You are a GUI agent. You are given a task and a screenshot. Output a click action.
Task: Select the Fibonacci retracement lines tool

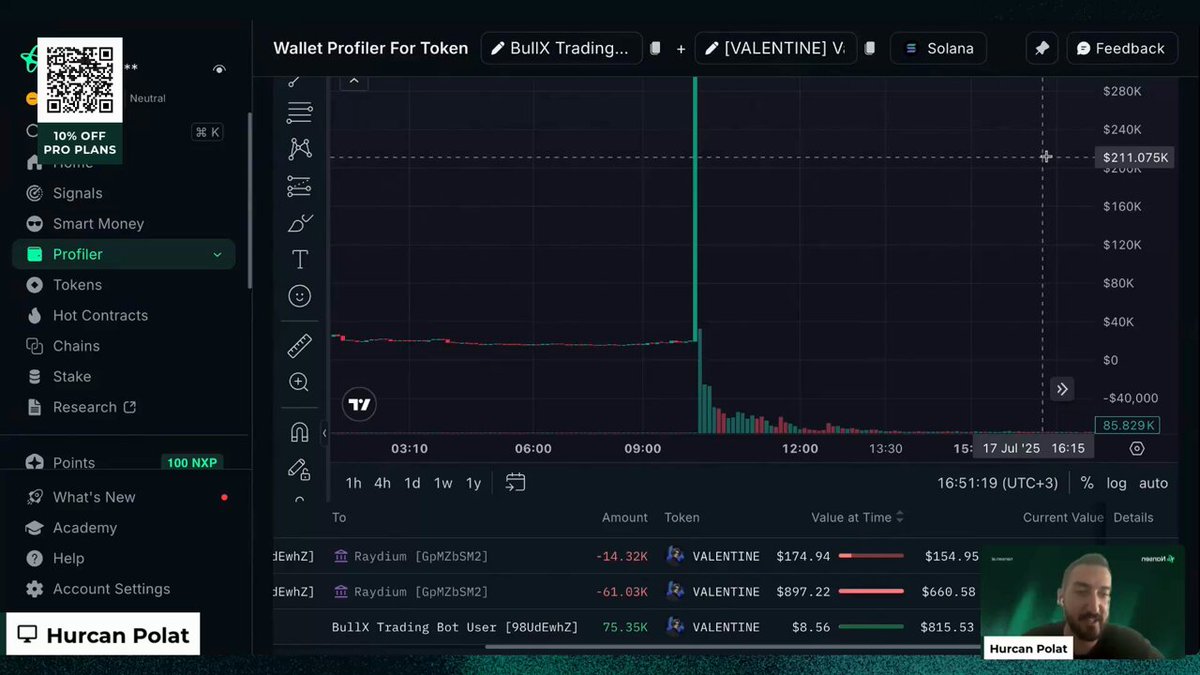(x=299, y=112)
